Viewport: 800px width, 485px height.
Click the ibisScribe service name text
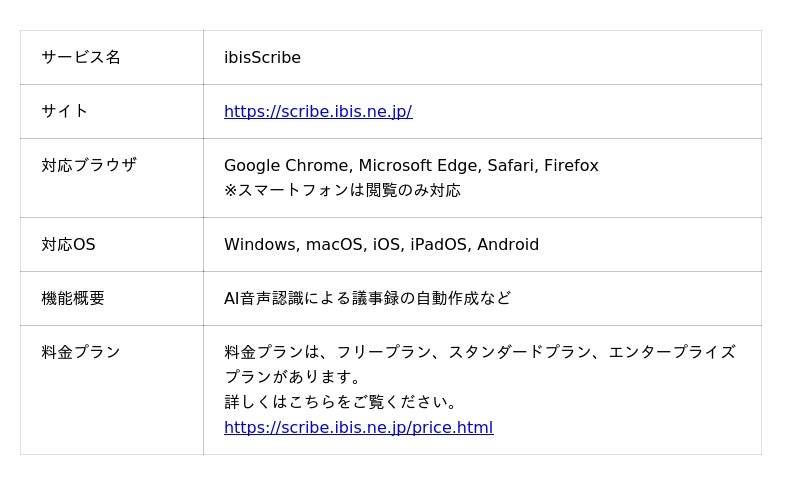262,57
